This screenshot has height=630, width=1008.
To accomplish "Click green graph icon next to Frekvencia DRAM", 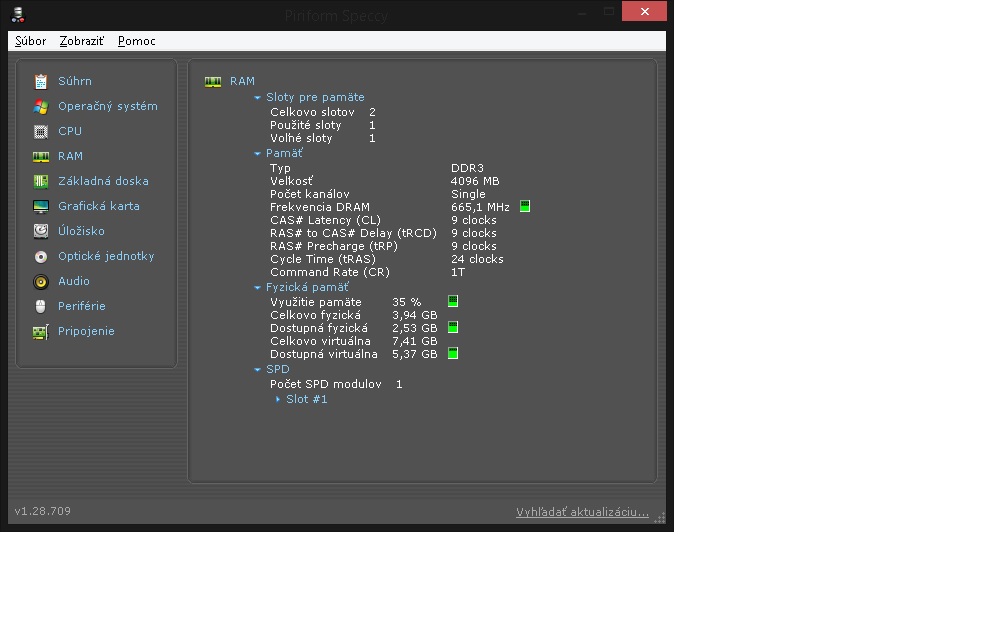I will pos(525,206).
